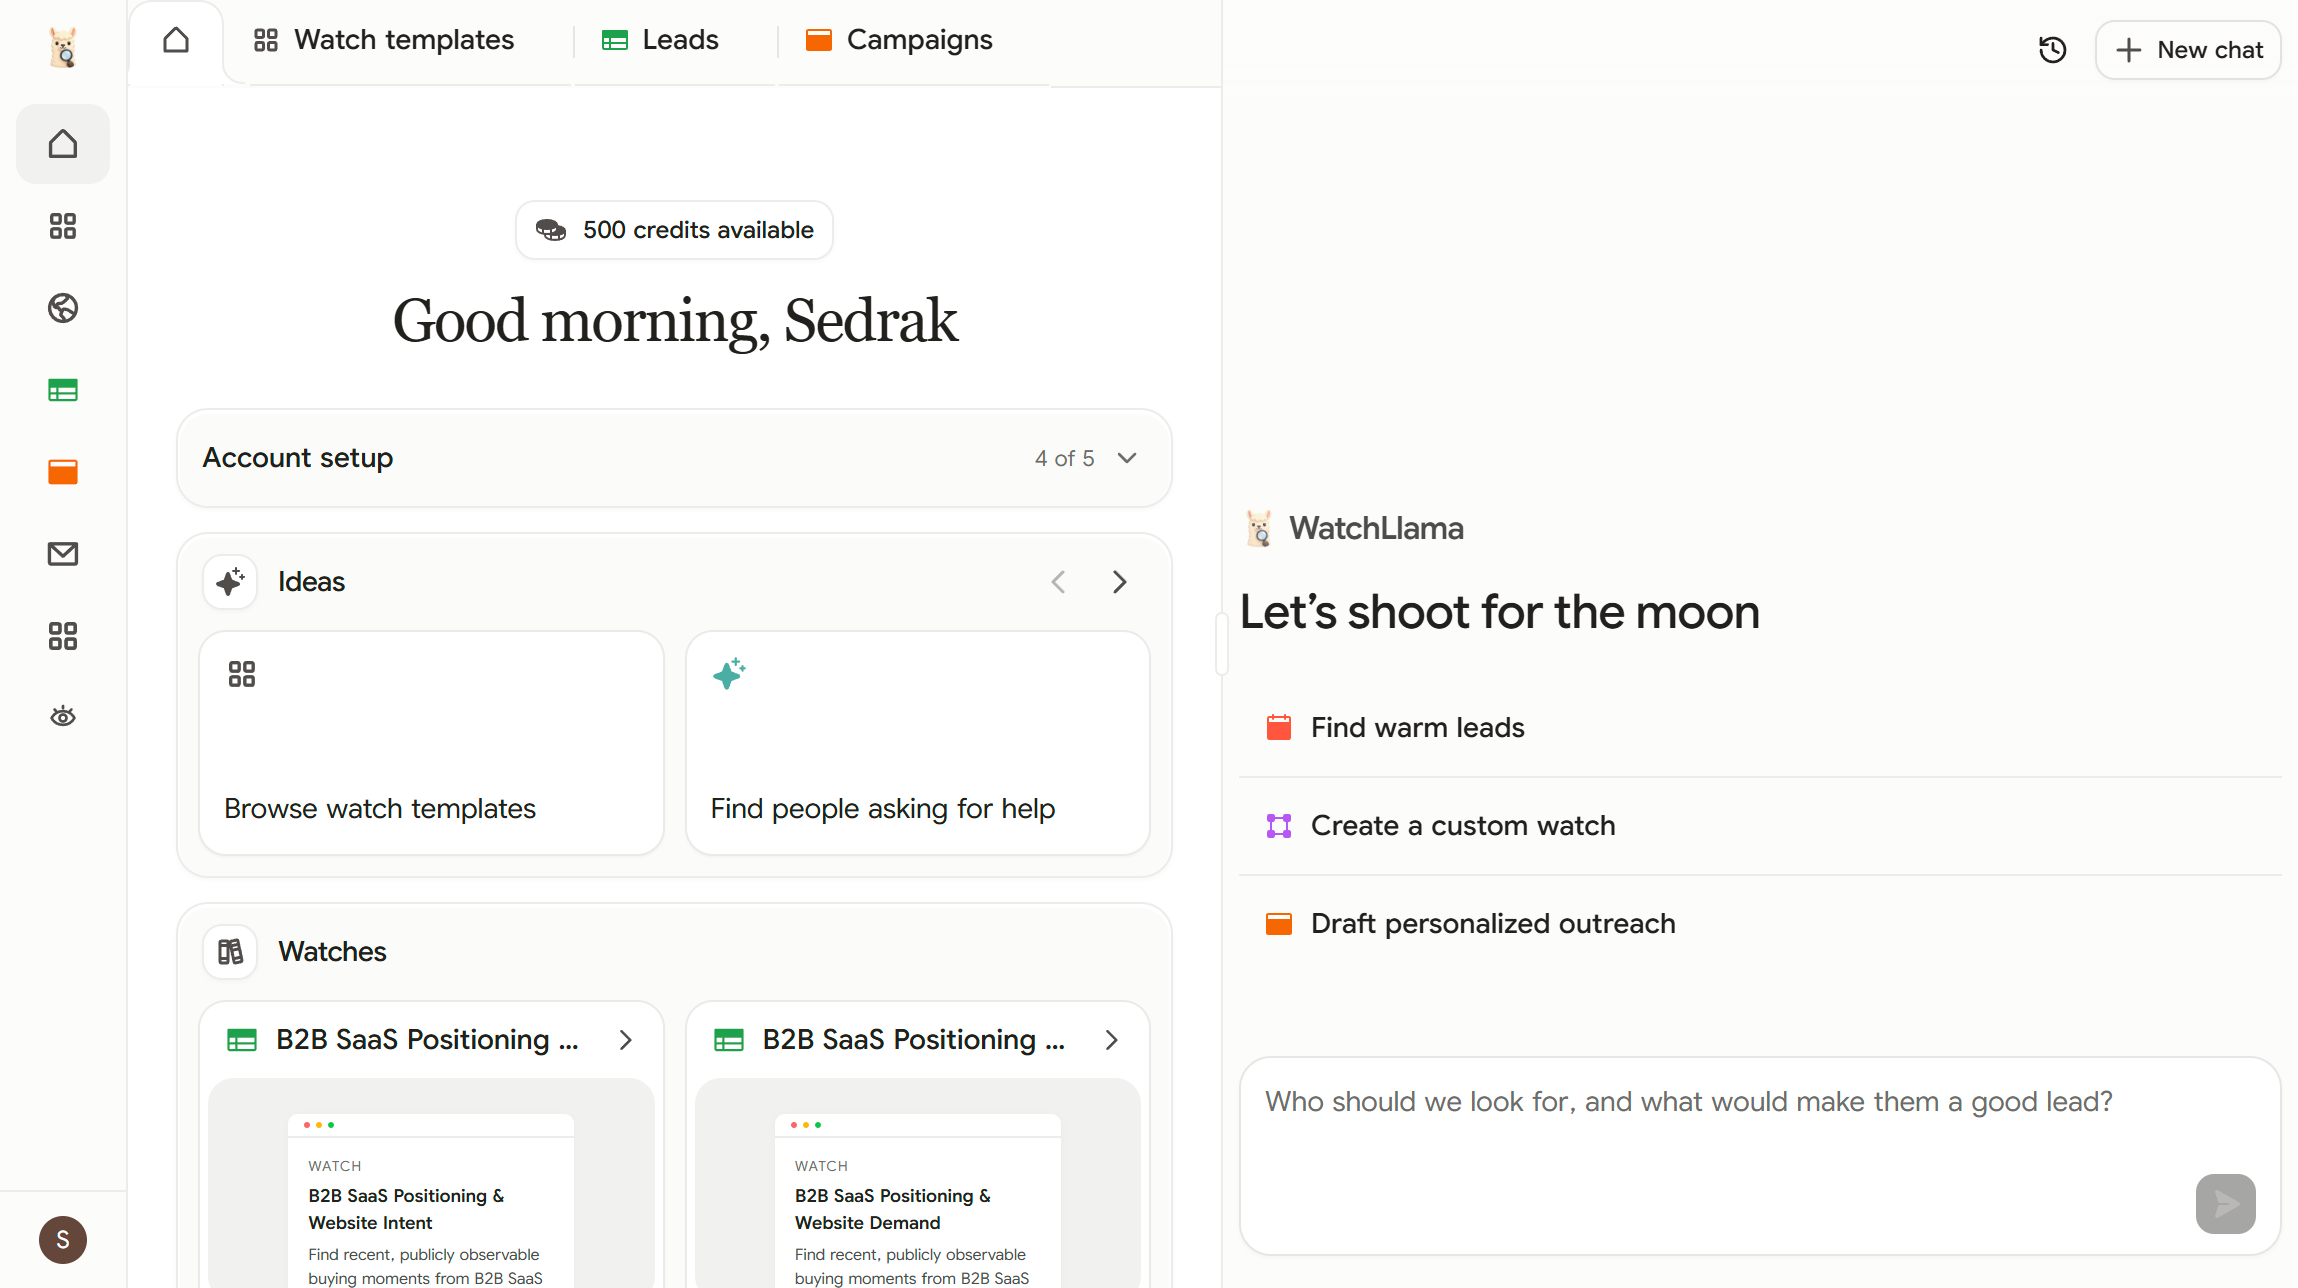Open the upper grid templates sidebar icon
Screen dimensions: 2298x1288
(63, 226)
